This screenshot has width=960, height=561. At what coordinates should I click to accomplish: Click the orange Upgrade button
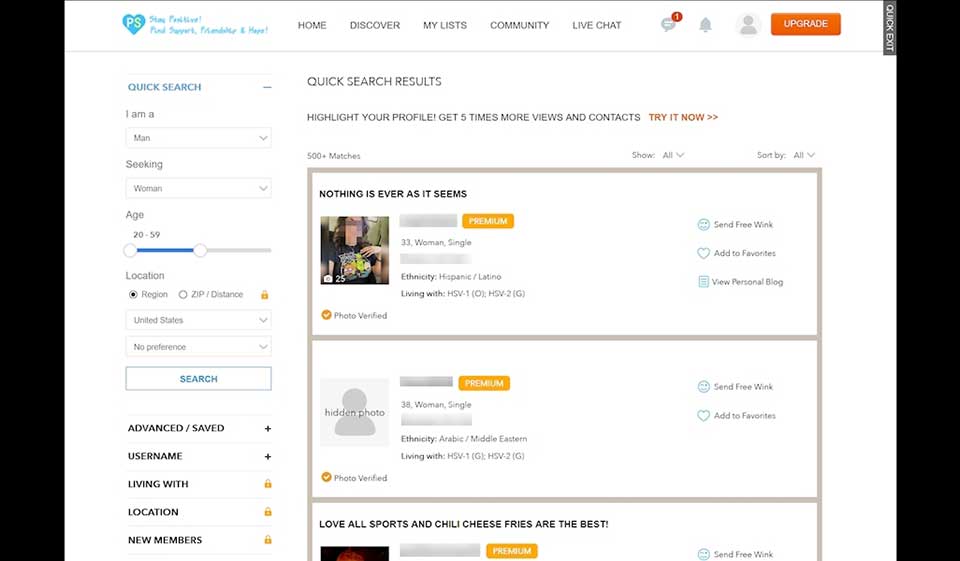tap(805, 24)
